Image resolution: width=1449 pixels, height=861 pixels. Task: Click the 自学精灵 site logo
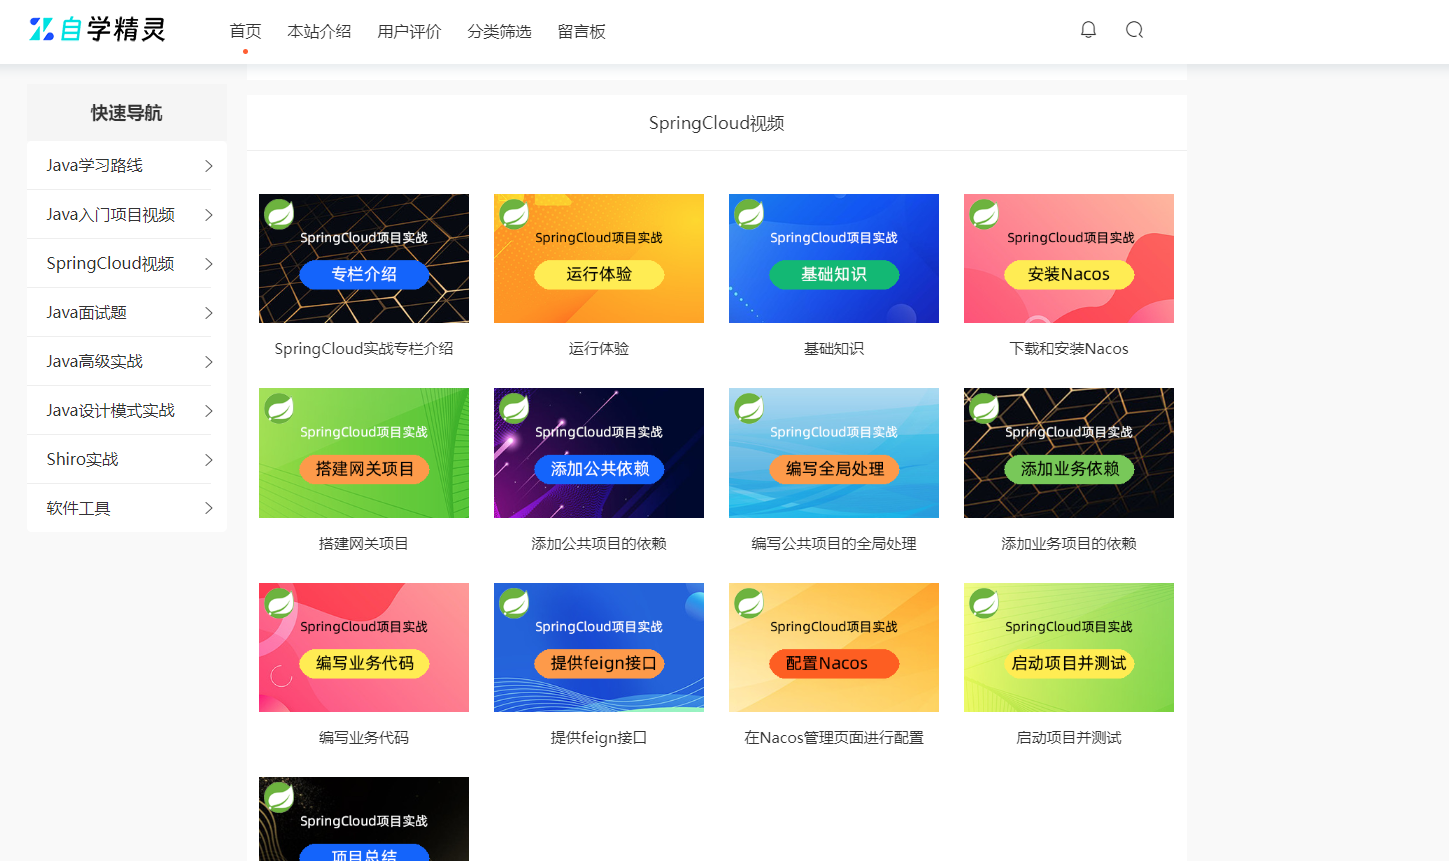(x=97, y=29)
